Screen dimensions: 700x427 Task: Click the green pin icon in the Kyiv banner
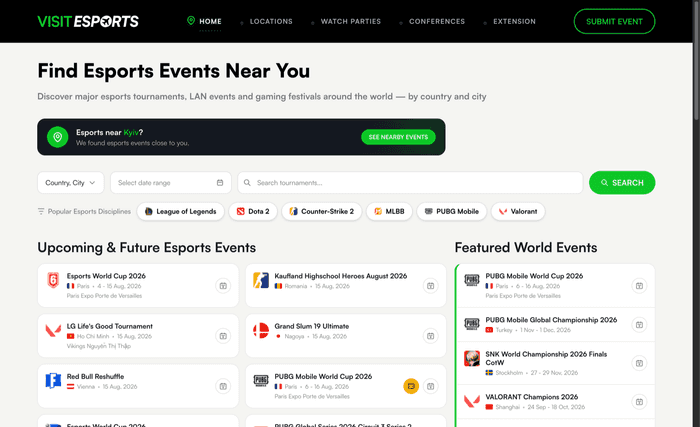58,137
